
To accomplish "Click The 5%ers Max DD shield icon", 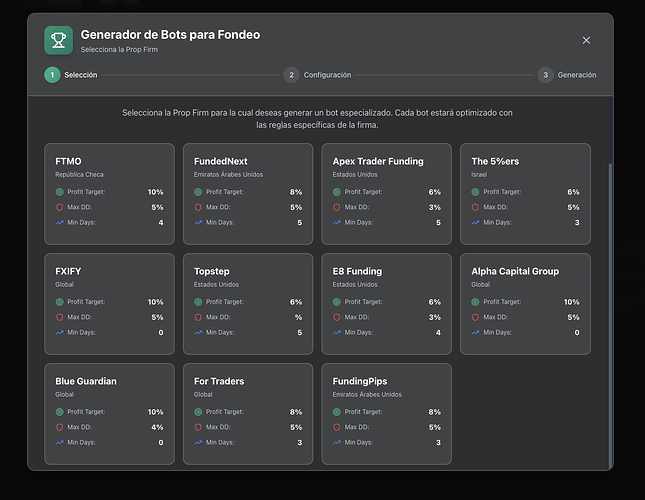I will pos(476,207).
